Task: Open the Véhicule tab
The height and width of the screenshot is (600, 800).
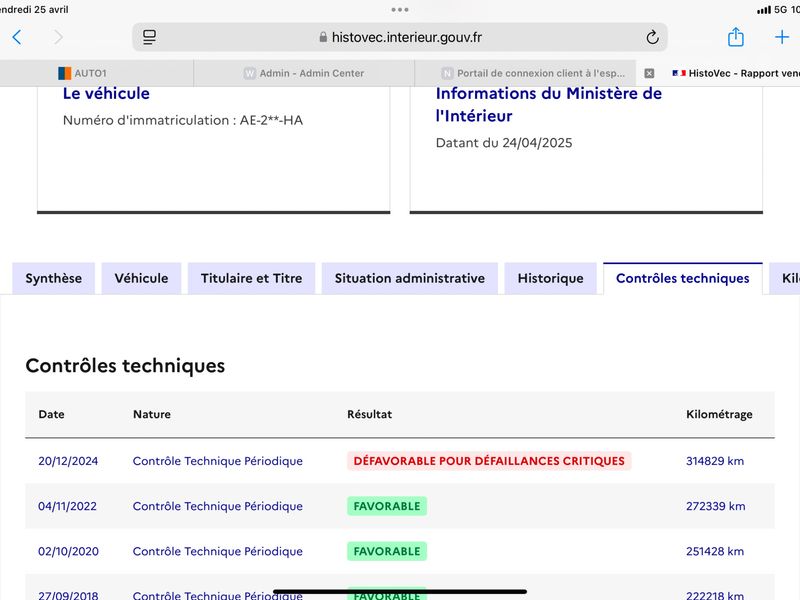Action: (141, 279)
